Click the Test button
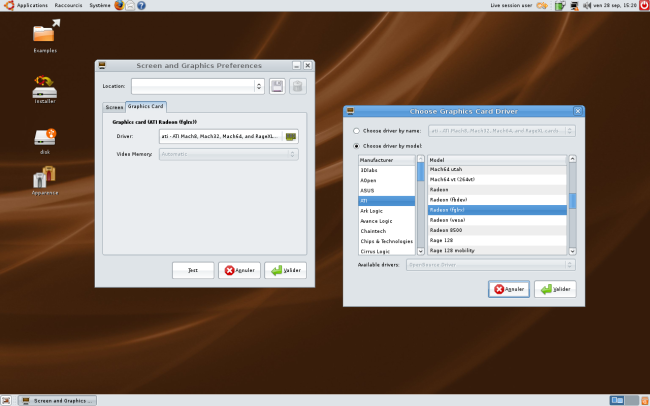 click(193, 270)
